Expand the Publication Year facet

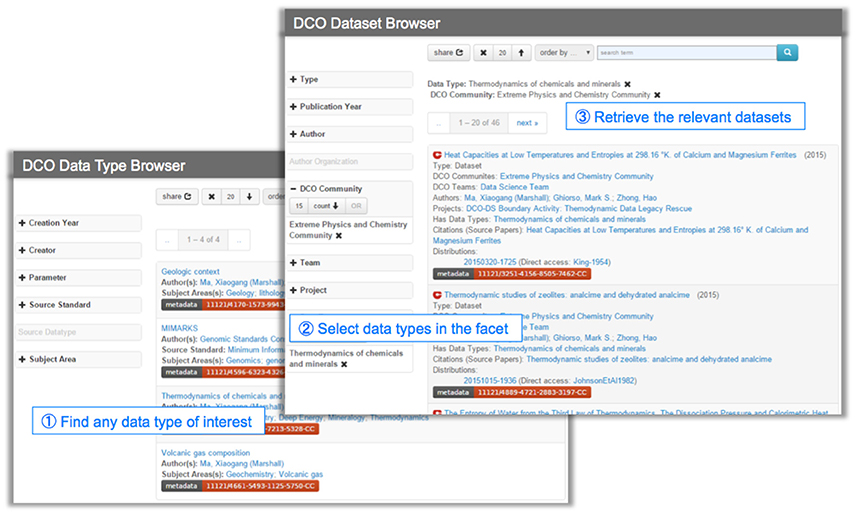pyautogui.click(x=350, y=106)
